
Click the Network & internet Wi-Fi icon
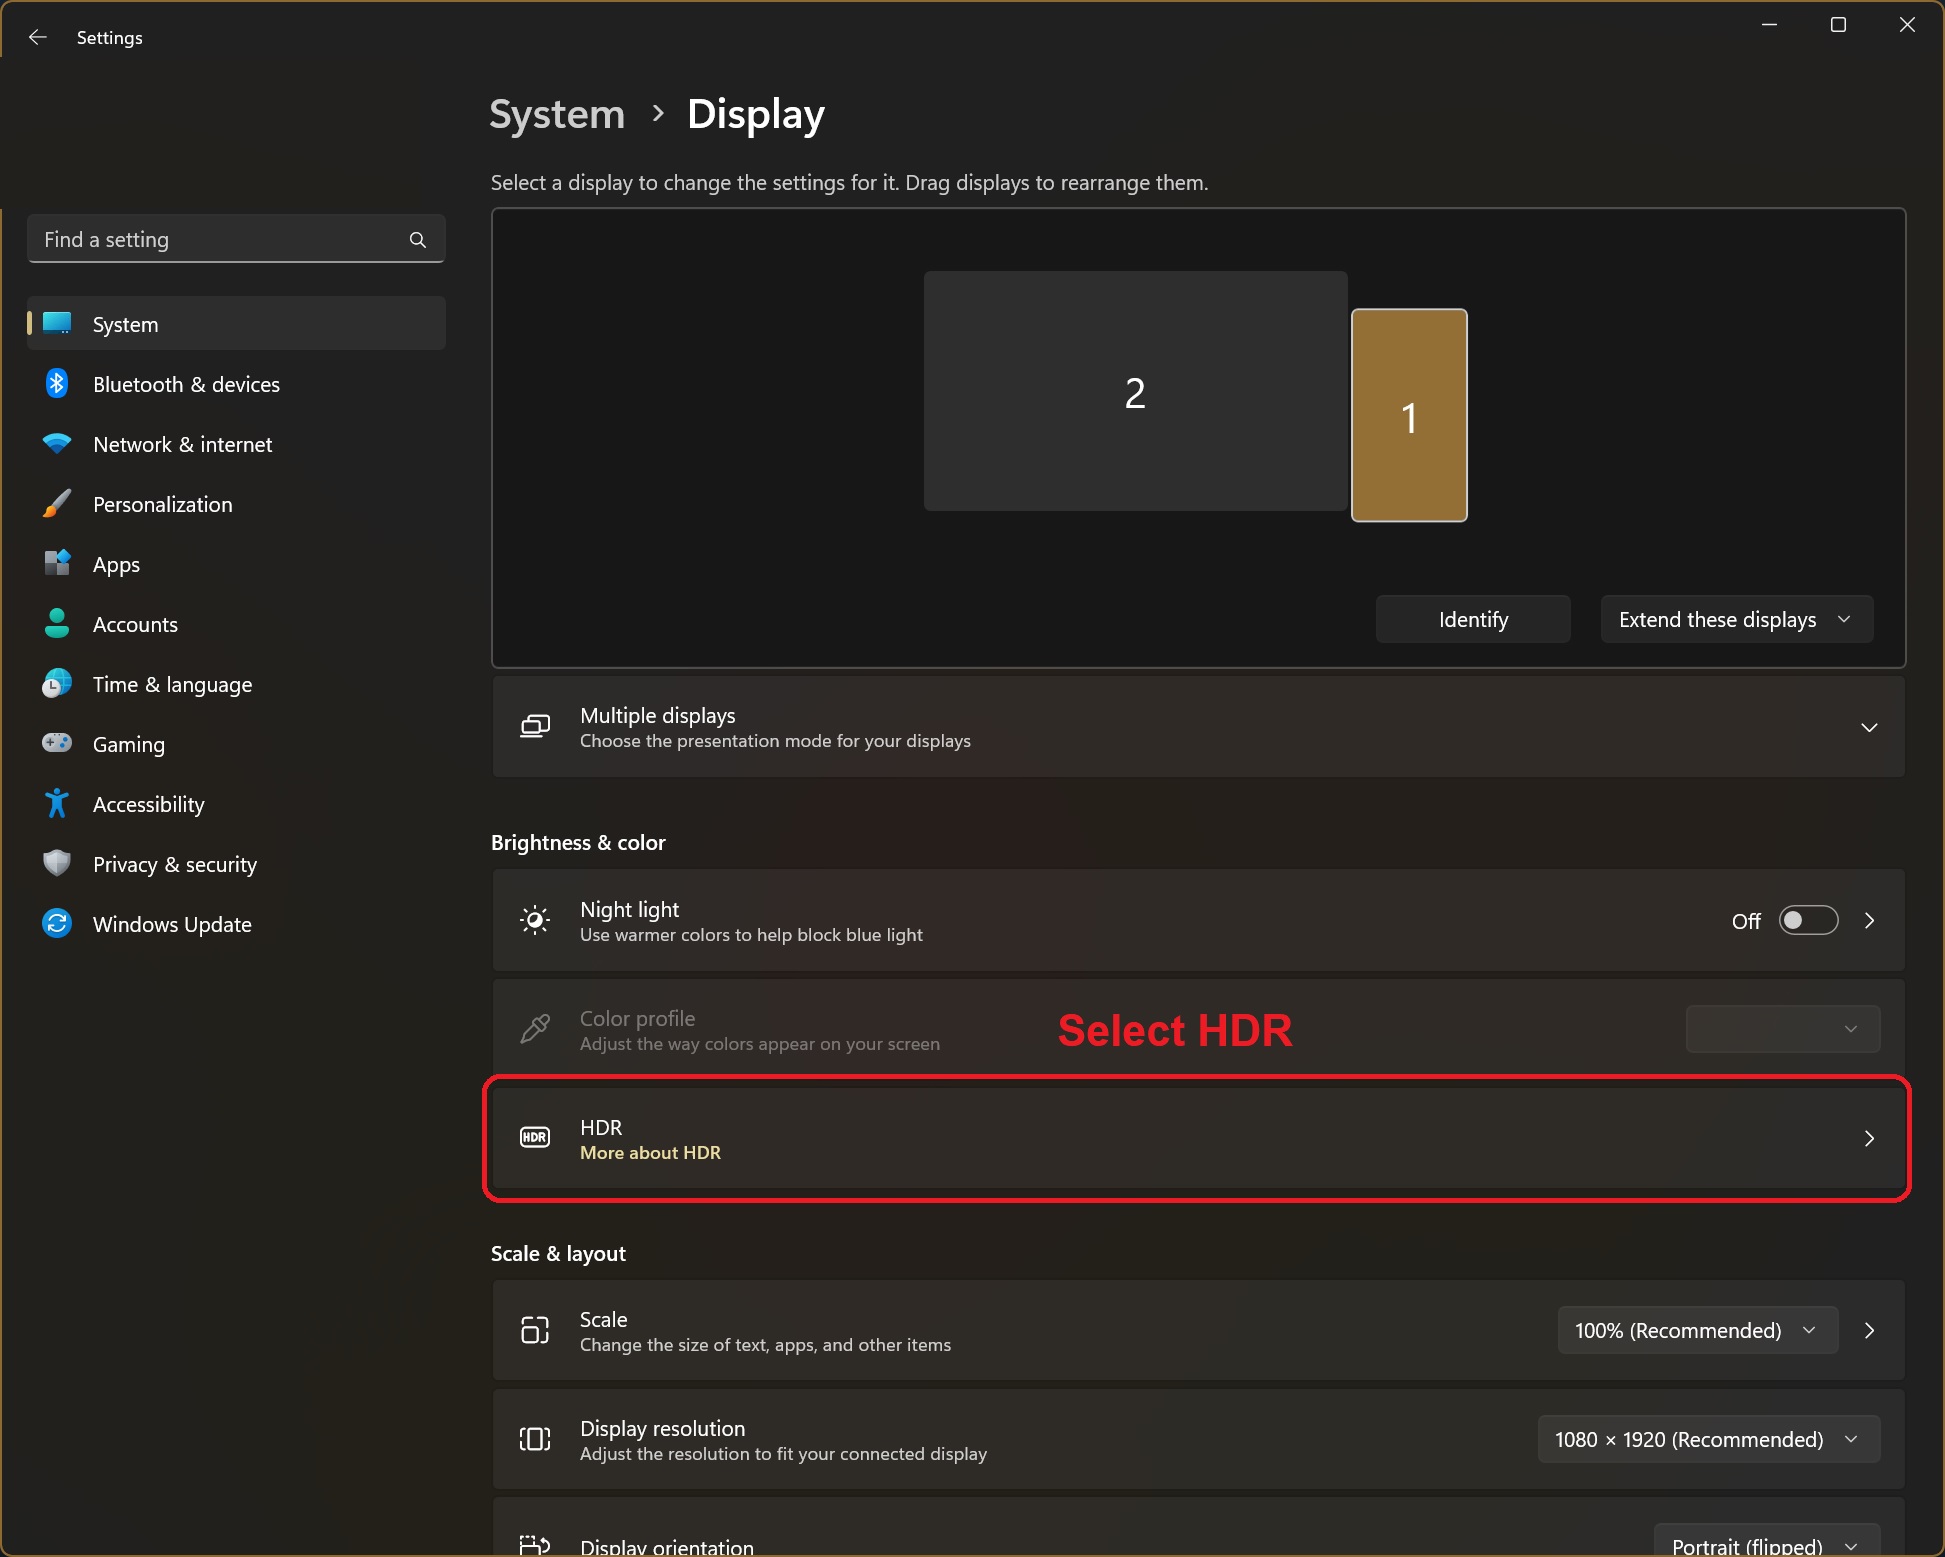click(x=57, y=444)
